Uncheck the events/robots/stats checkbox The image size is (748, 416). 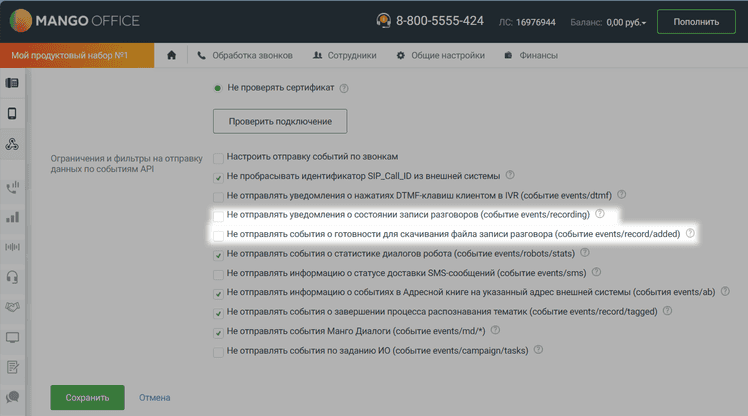pos(218,255)
